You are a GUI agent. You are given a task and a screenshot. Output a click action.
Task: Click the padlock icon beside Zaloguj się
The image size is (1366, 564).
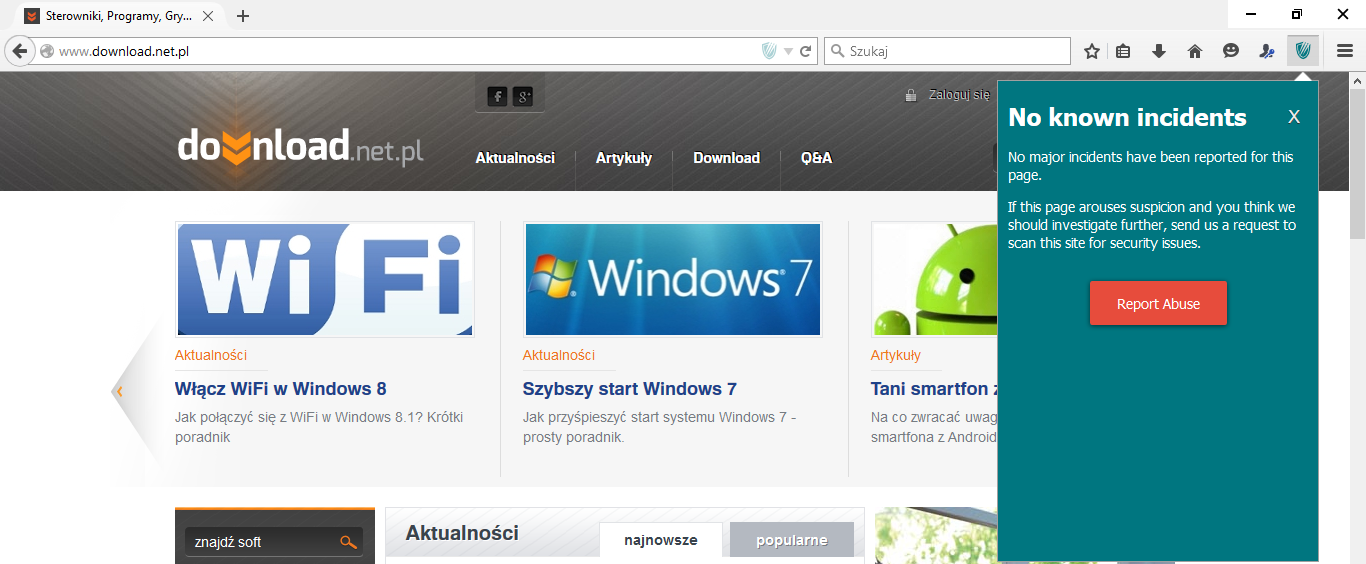click(x=910, y=95)
